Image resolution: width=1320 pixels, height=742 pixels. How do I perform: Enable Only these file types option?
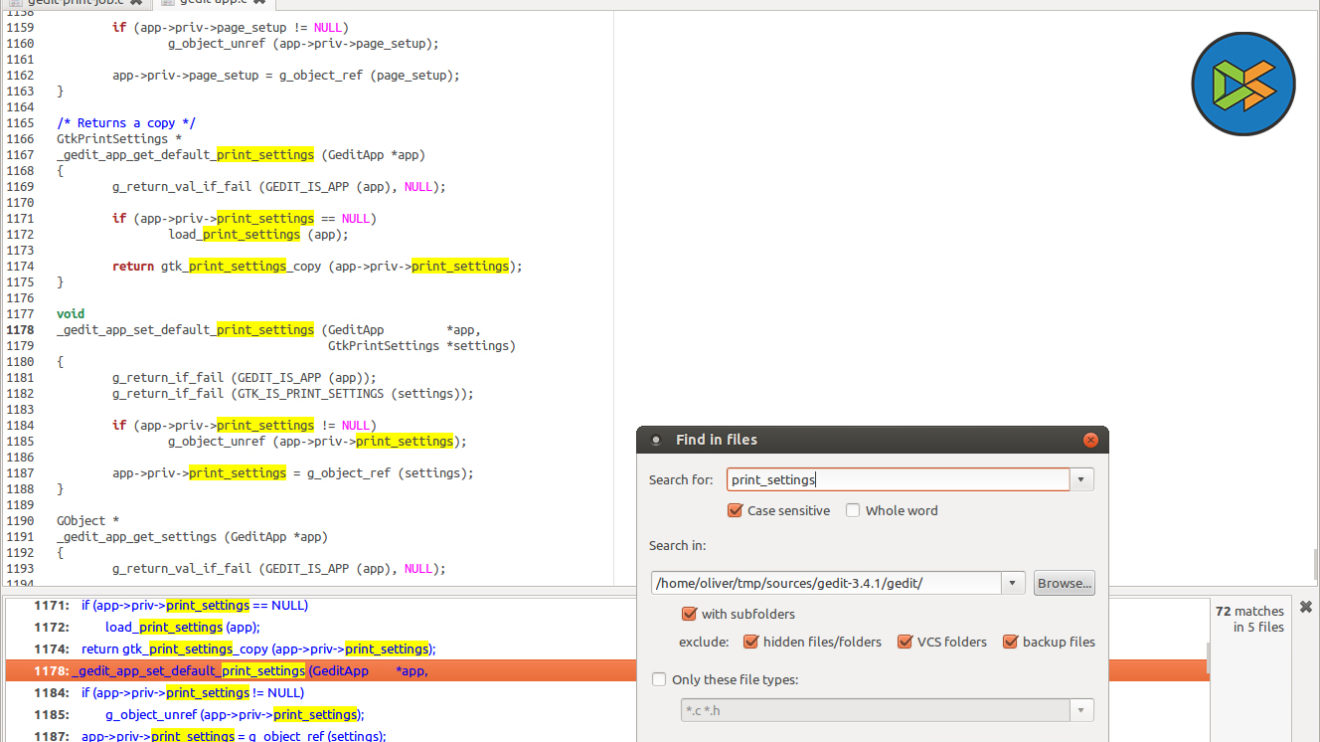click(659, 680)
